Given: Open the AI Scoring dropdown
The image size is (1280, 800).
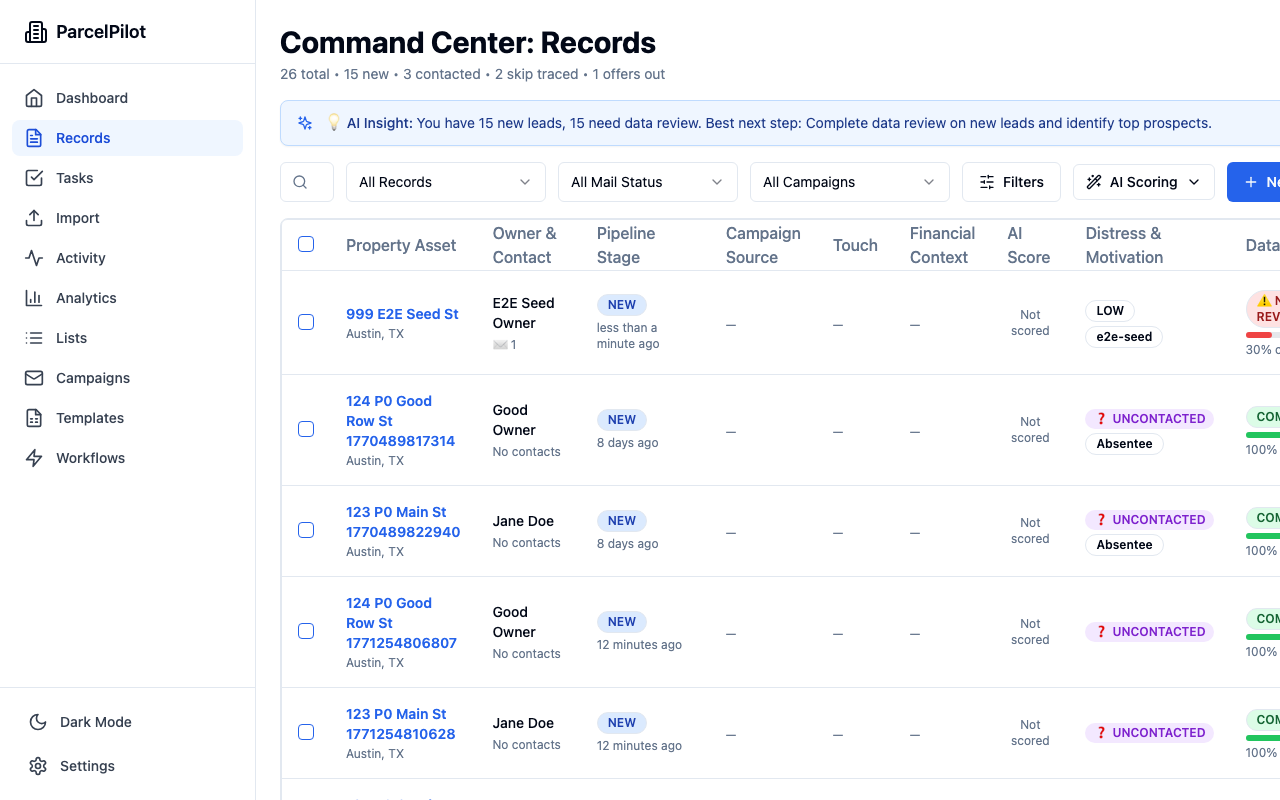Looking at the screenshot, I should (x=1143, y=181).
